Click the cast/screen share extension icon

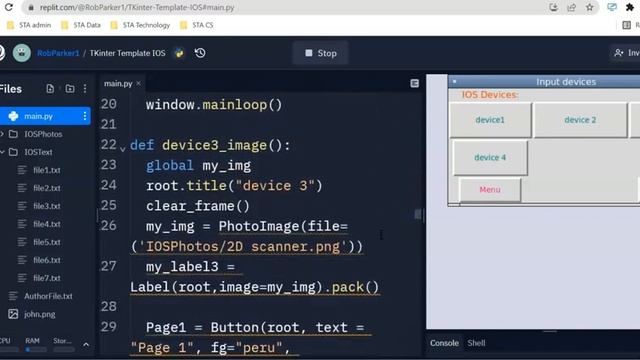coord(612,7)
